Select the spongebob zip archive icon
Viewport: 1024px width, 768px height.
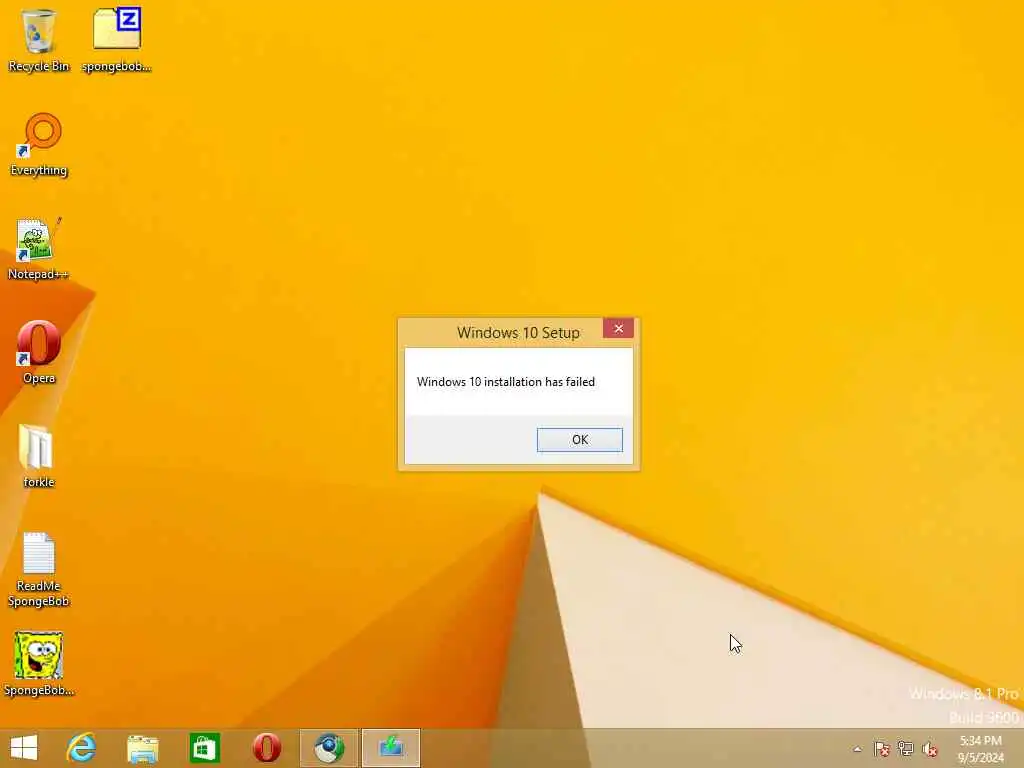117,40
